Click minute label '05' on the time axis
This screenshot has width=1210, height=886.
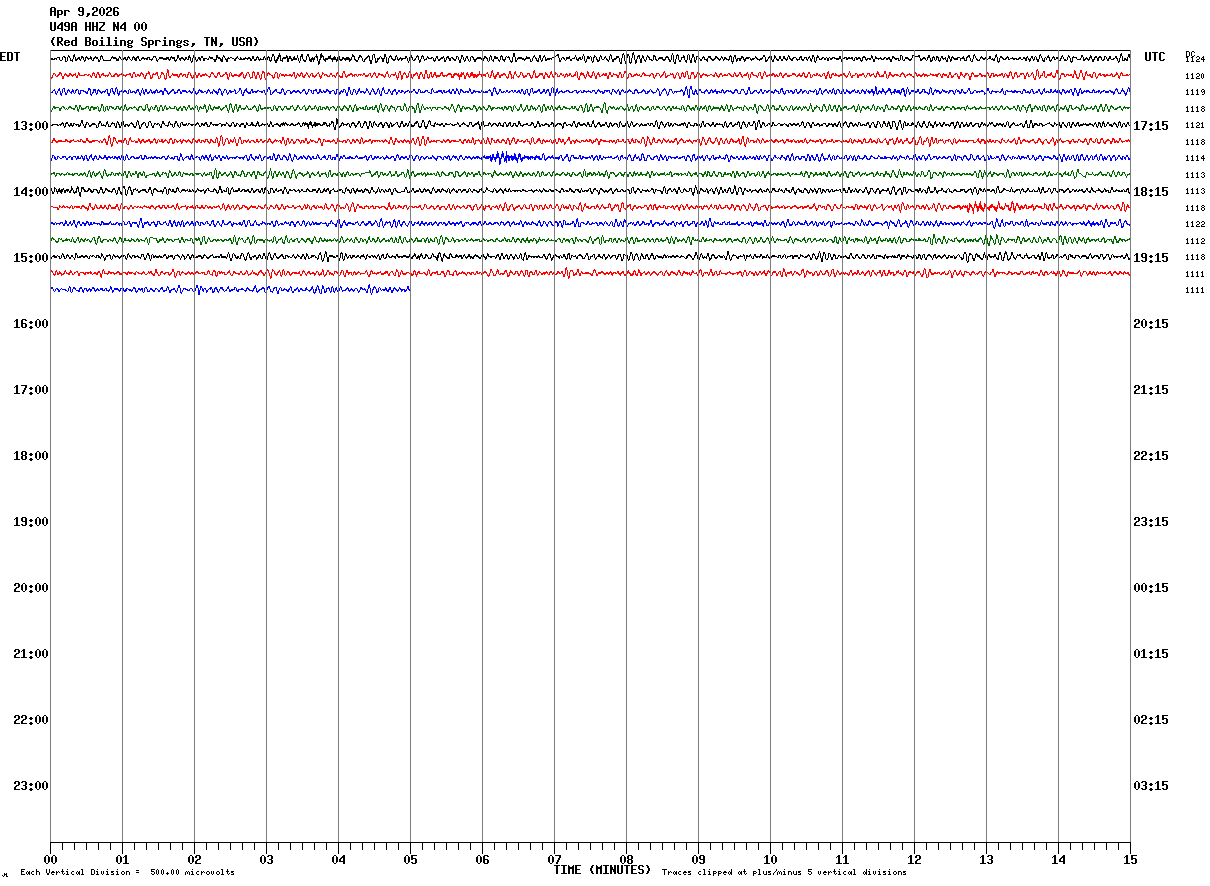410,860
